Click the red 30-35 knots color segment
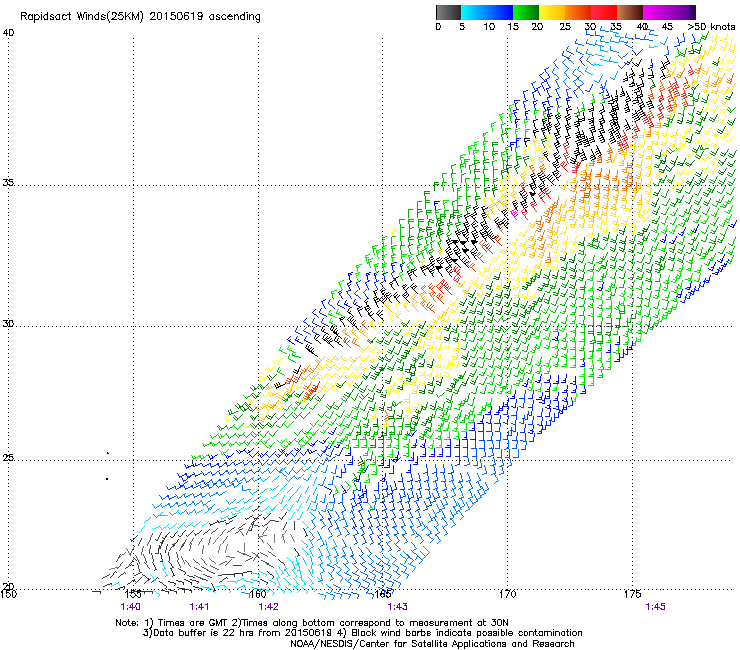The height and width of the screenshot is (650, 740). click(x=604, y=12)
